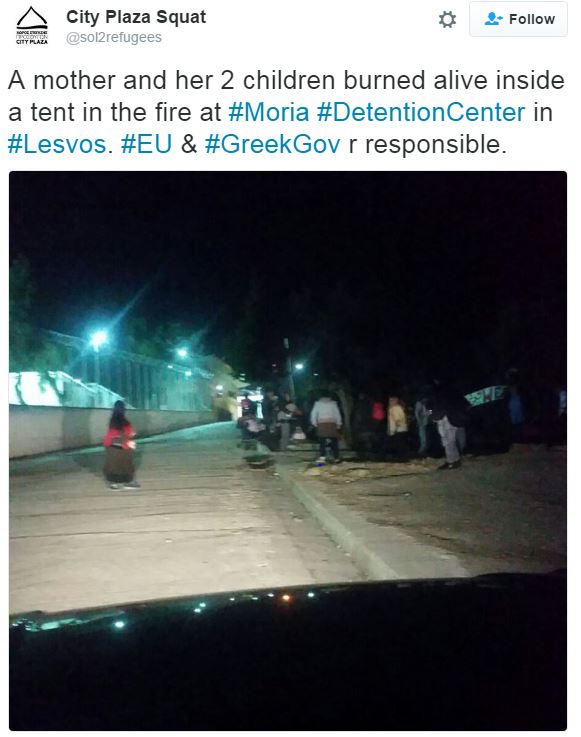Click the City Plaza Squat avatar logo

(32, 26)
